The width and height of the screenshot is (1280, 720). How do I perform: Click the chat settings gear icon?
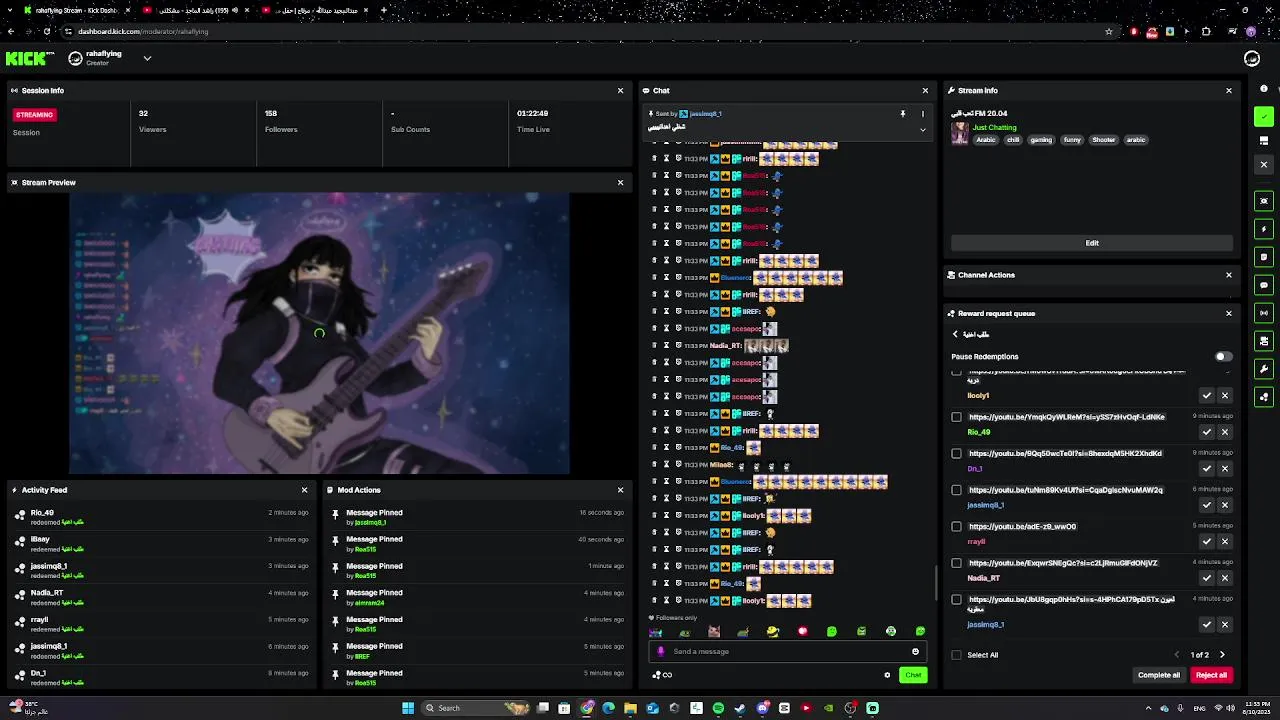(887, 675)
